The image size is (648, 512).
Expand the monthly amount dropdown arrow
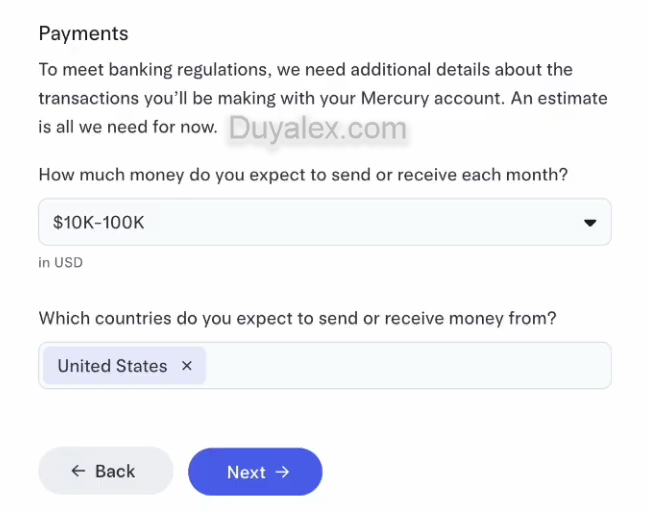click(x=590, y=223)
